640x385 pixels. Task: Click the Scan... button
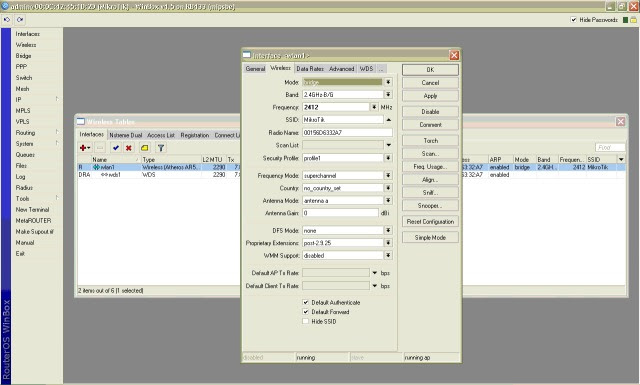point(430,154)
